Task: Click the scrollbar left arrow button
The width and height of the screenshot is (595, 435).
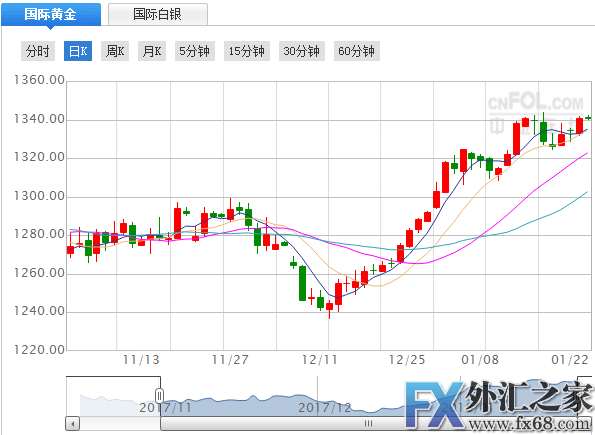Action: click(x=72, y=423)
